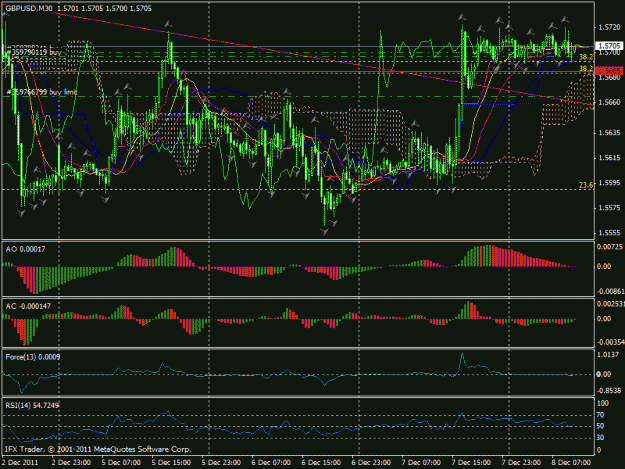The image size is (625, 469).
Task: Click the RSI(14) 54.7249 indicator label
Action: 32,406
